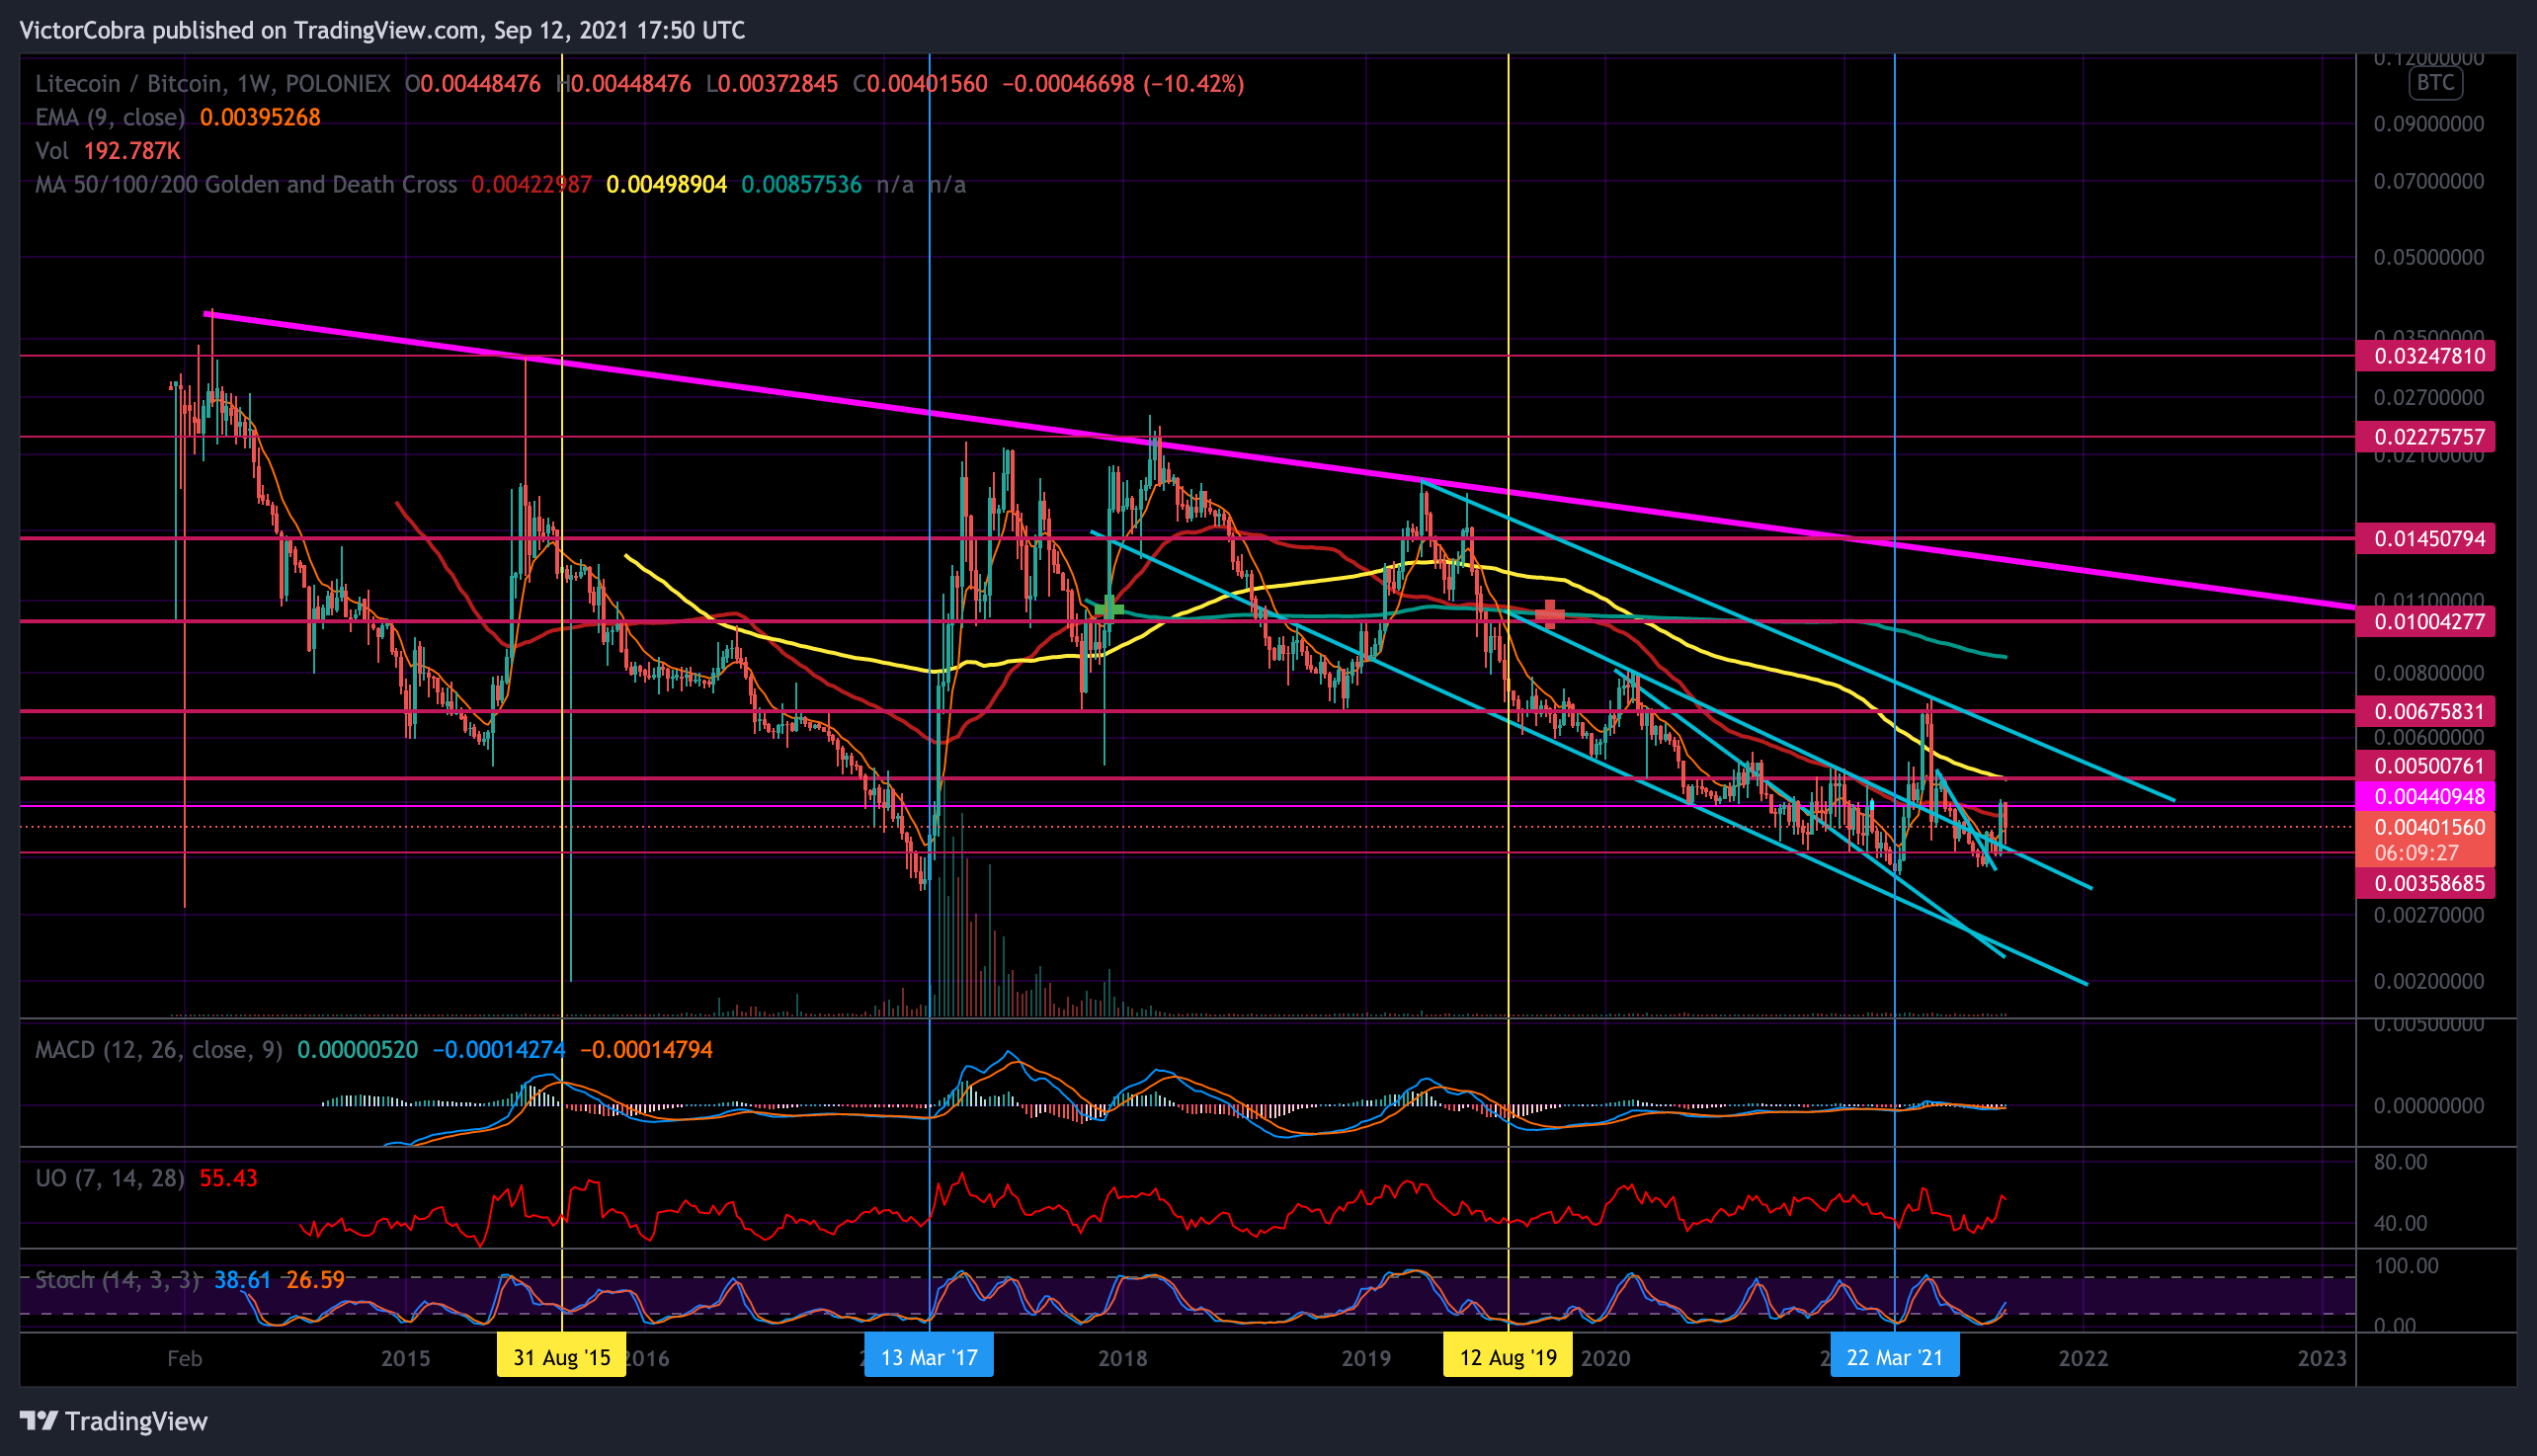
Task: Click the red MA value 0.00422987
Action: 531,185
